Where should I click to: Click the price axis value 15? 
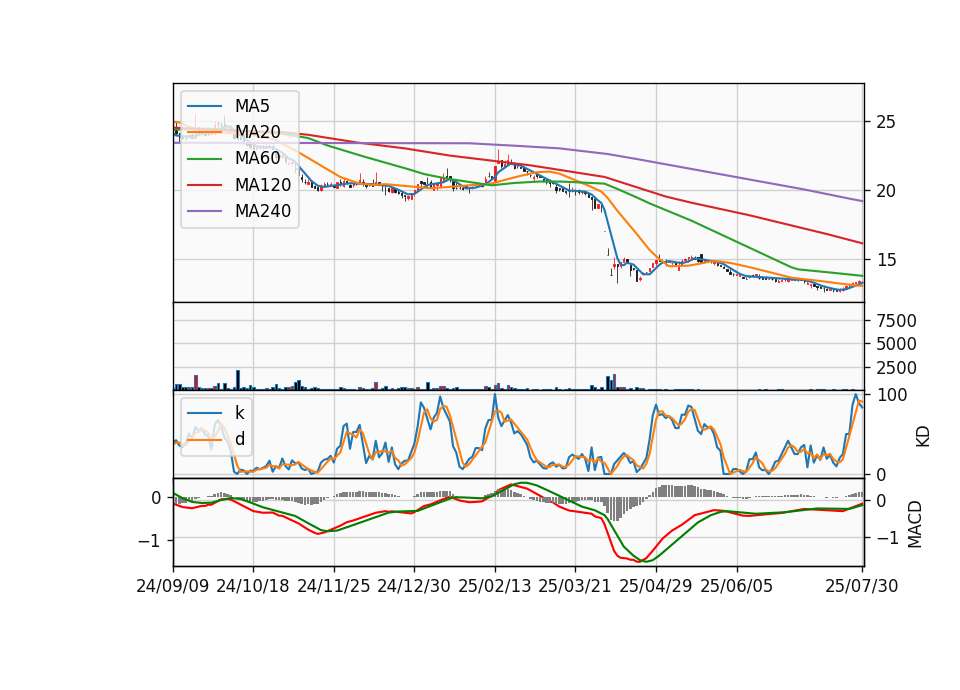pyautogui.click(x=886, y=260)
